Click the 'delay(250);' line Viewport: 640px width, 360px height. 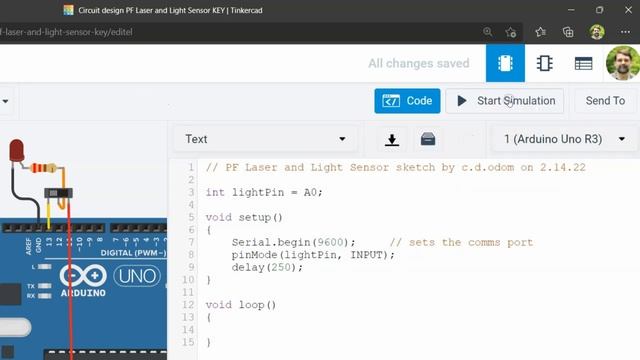pyautogui.click(x=267, y=268)
